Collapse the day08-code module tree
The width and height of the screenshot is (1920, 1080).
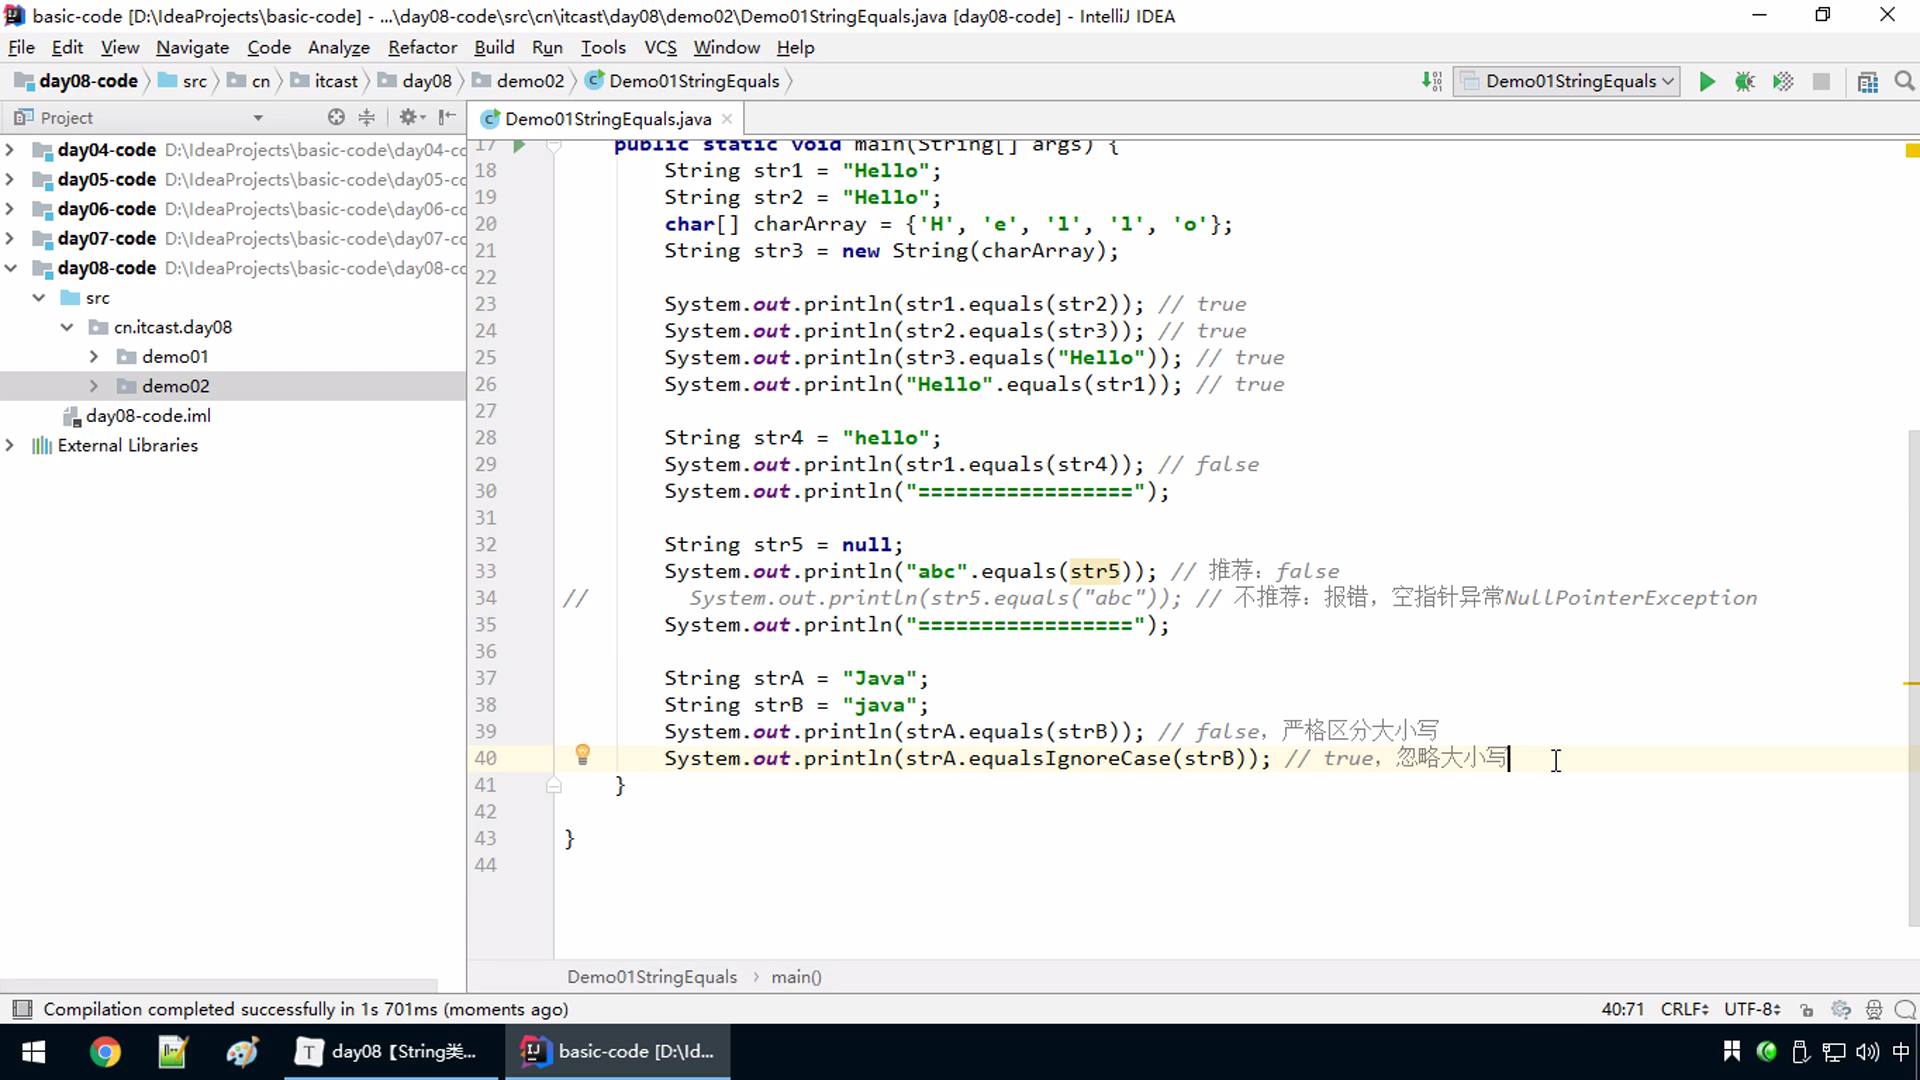pos(11,268)
